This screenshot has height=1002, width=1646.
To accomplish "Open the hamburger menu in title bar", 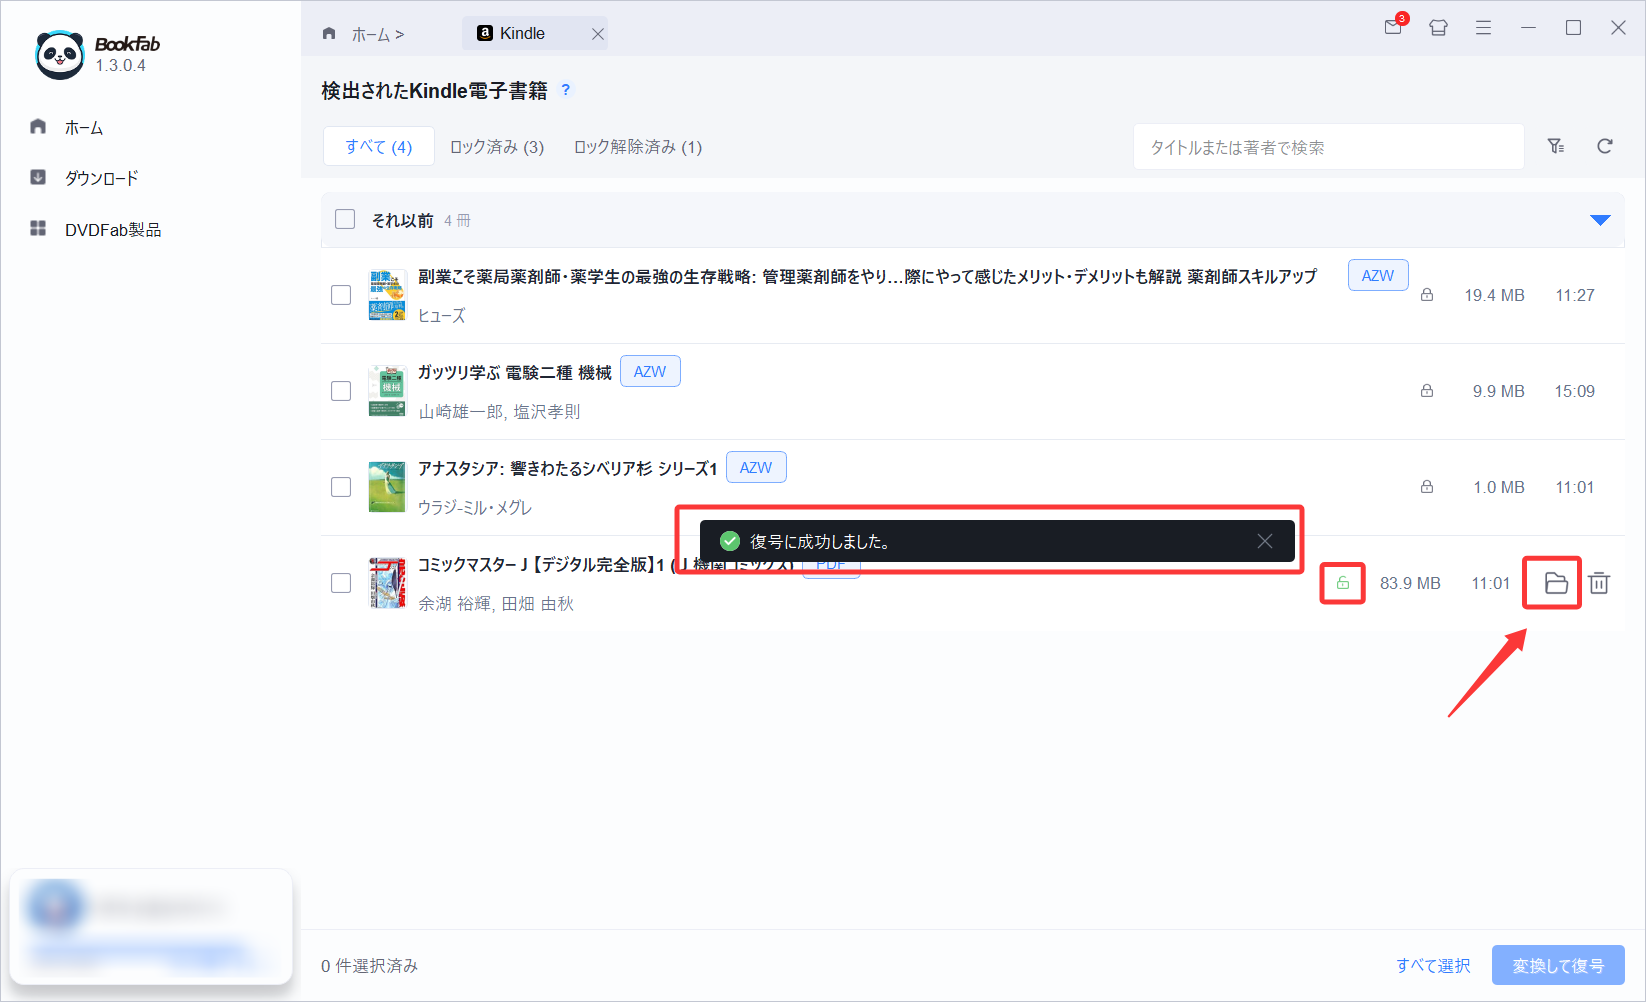I will pos(1483,28).
